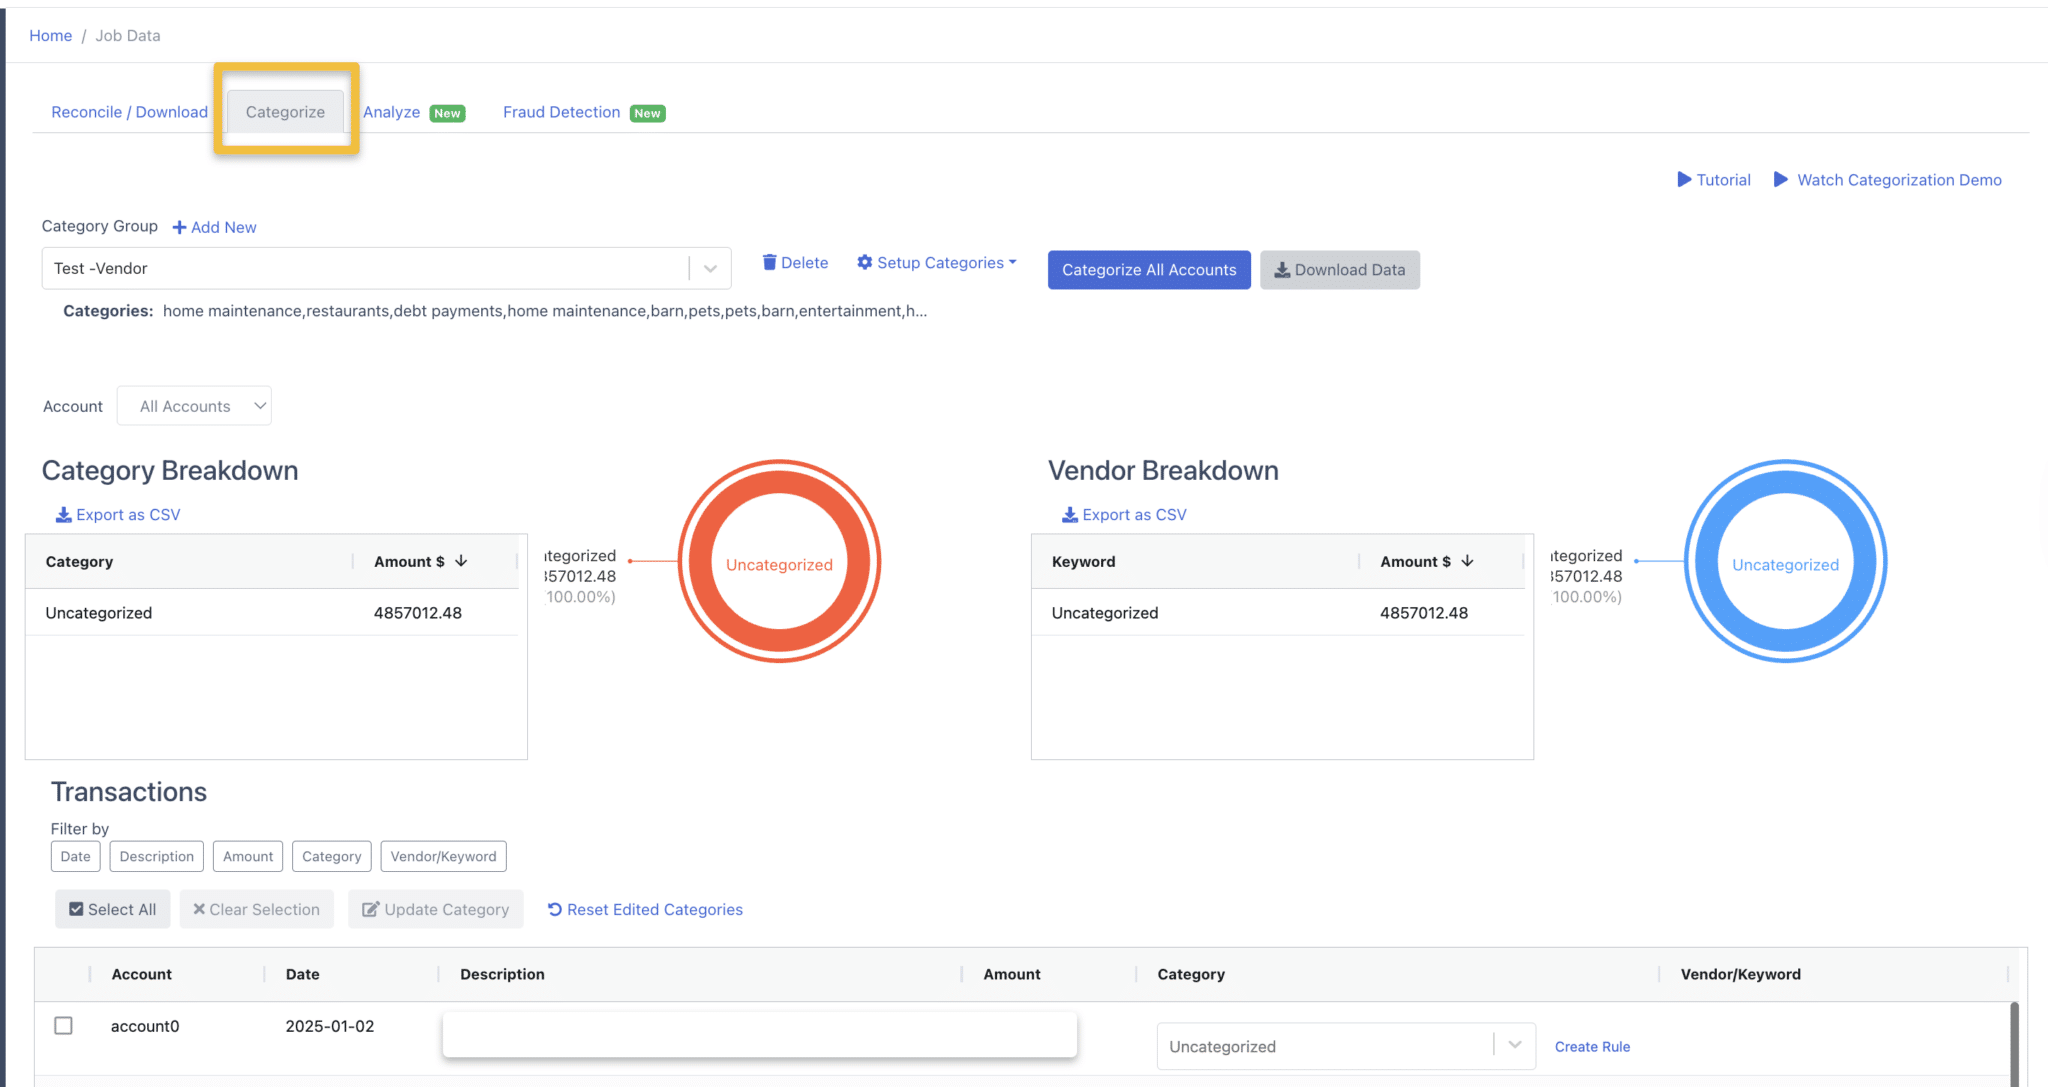
Task: Click the plus icon for Add New
Action: click(180, 227)
